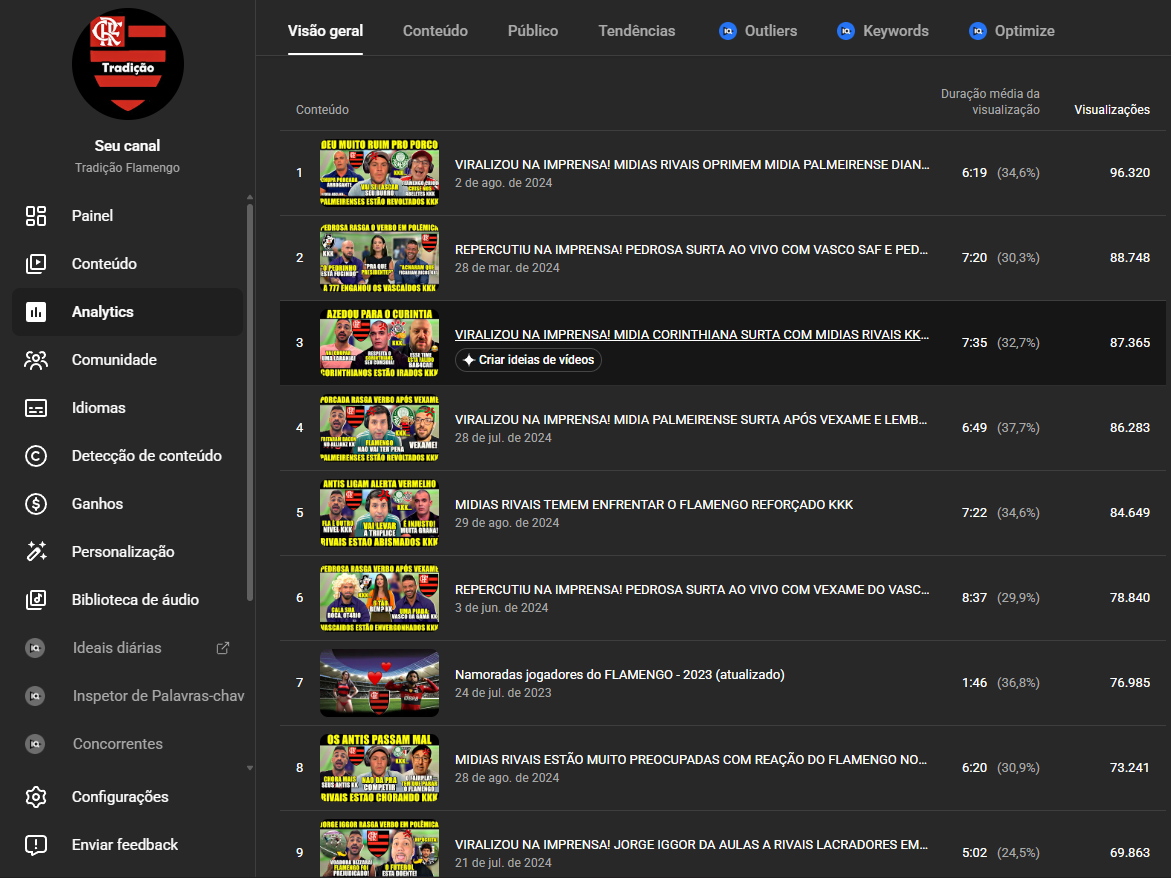The width and height of the screenshot is (1171, 878).
Task: Click the Idiomas subtitles icon
Action: pyautogui.click(x=36, y=408)
